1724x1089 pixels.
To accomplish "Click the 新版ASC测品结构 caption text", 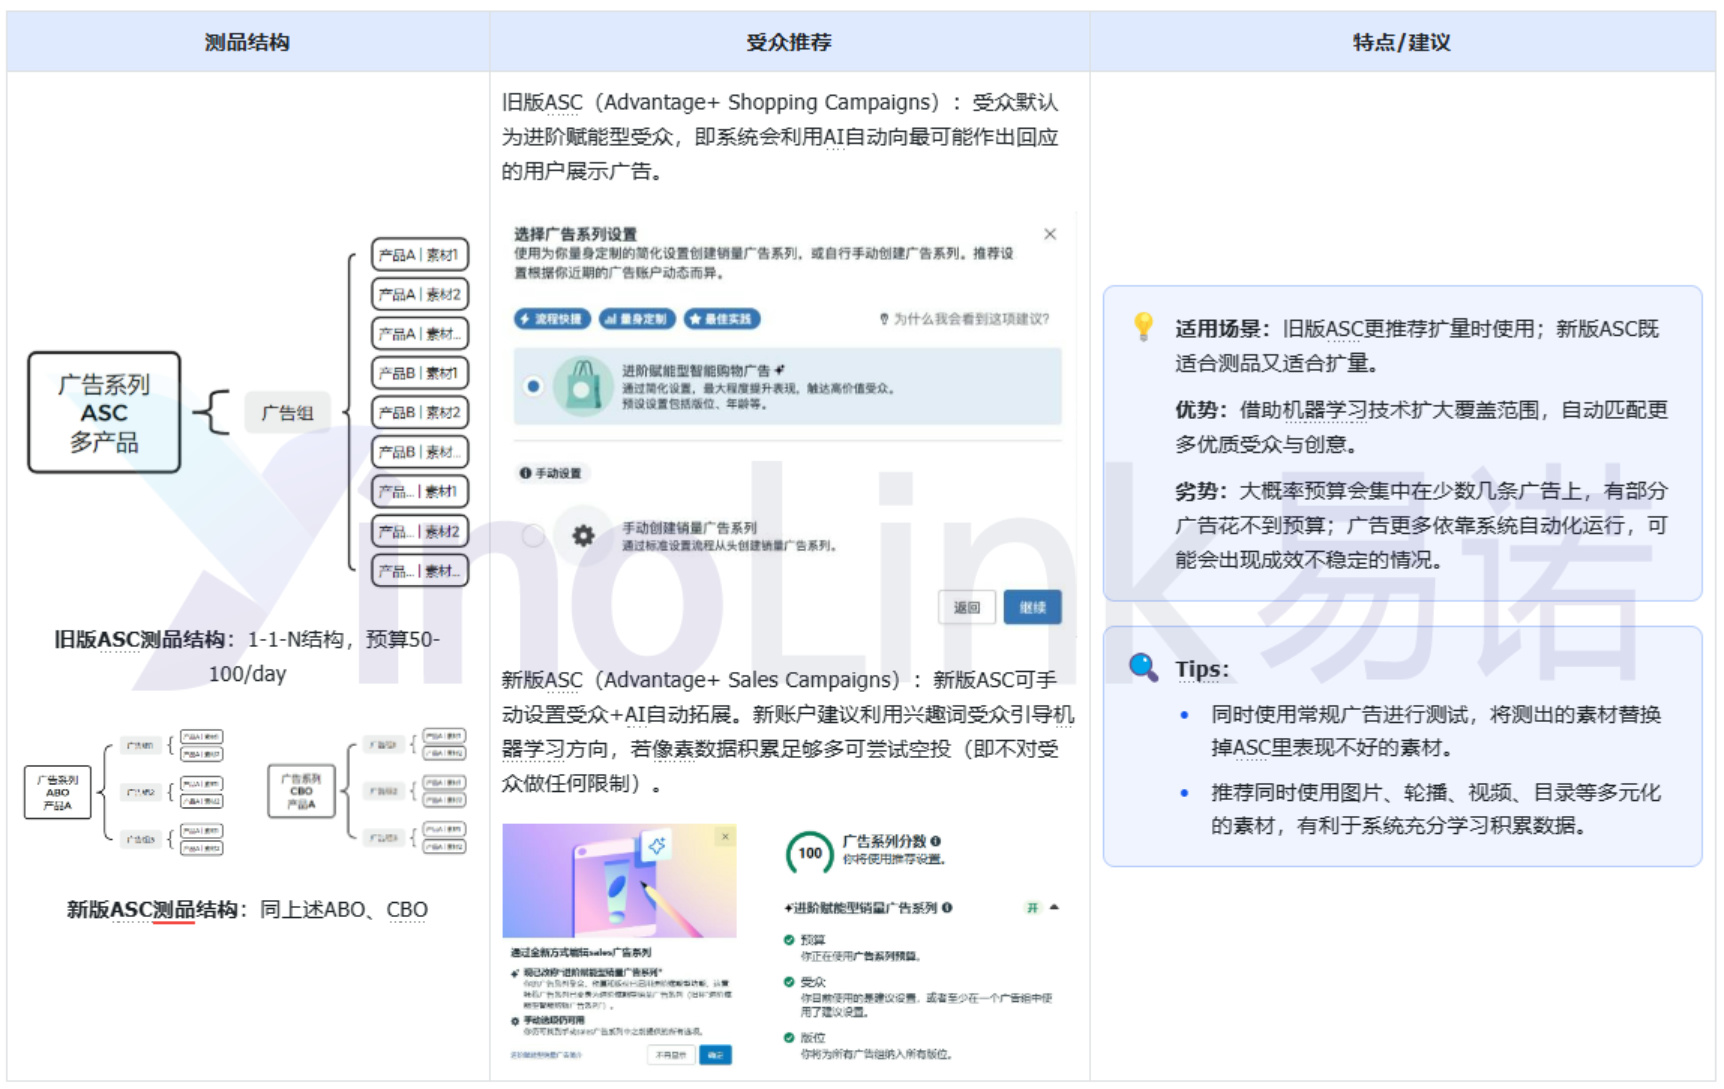I will (x=152, y=909).
